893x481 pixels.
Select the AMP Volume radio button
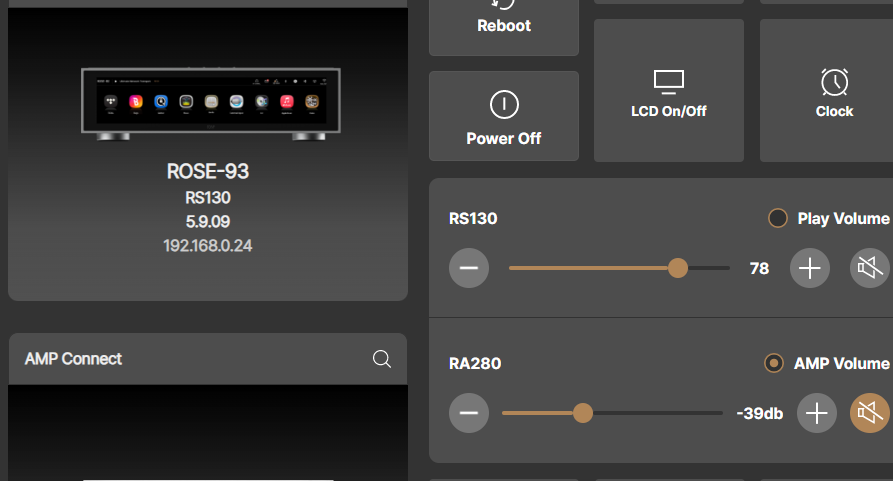(773, 363)
